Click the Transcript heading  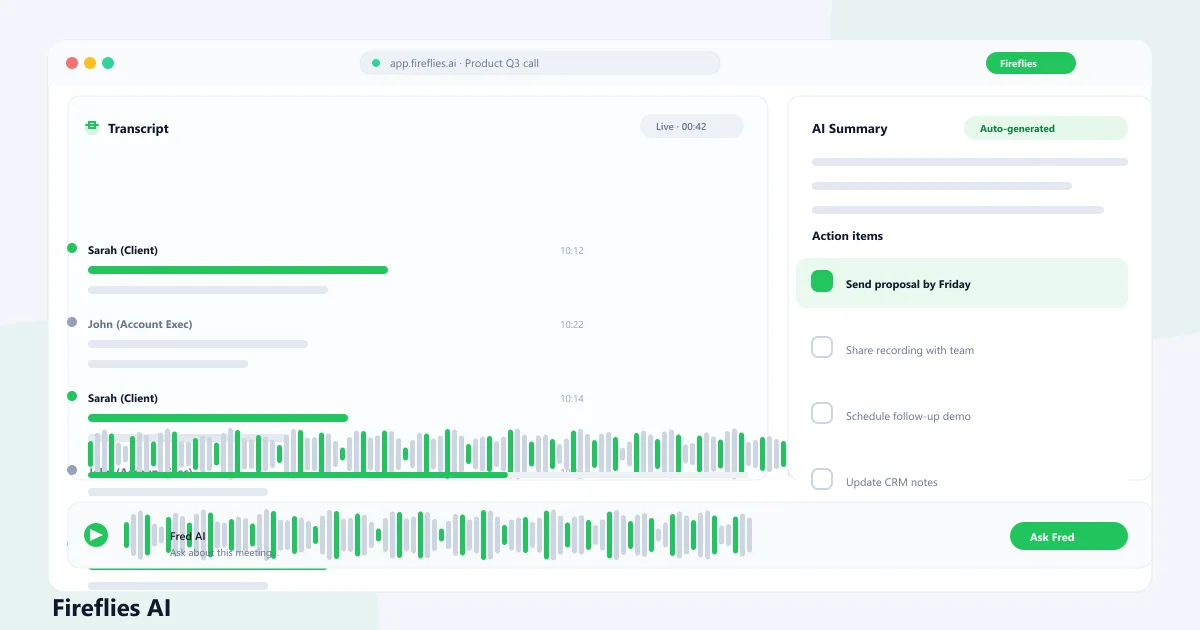tap(138, 128)
